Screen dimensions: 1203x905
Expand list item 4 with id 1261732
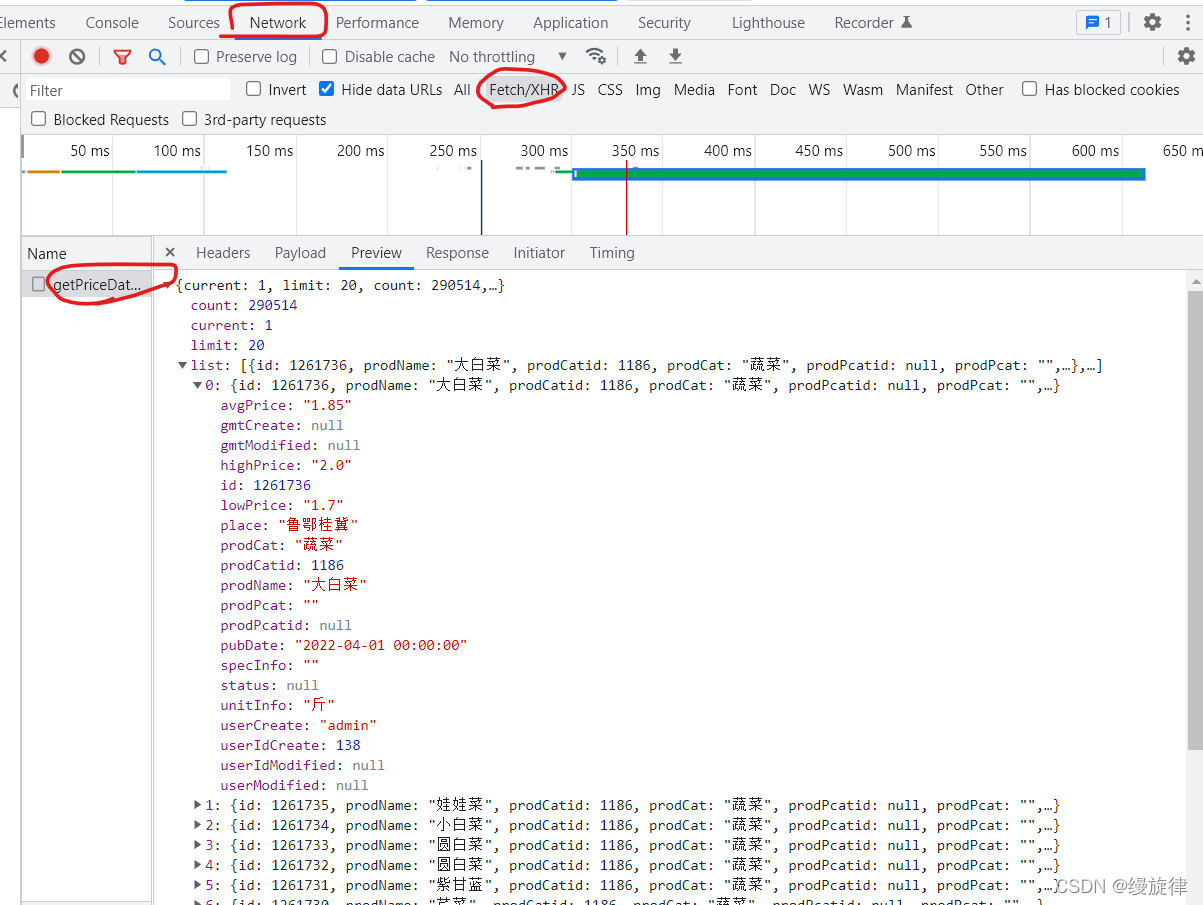[x=197, y=865]
